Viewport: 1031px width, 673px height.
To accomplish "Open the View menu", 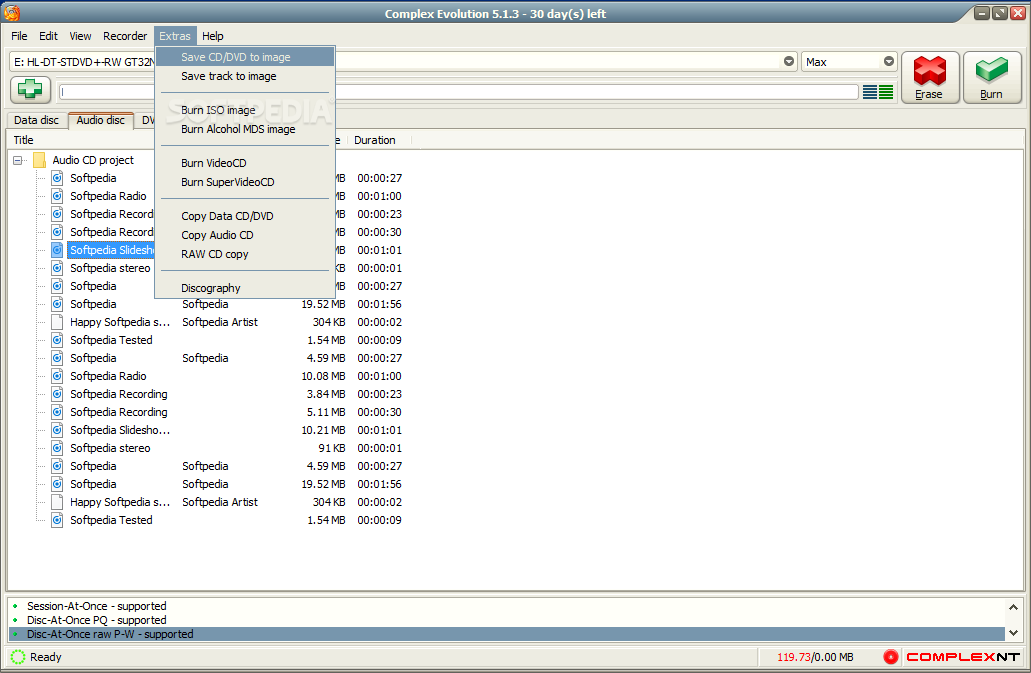I will point(80,36).
